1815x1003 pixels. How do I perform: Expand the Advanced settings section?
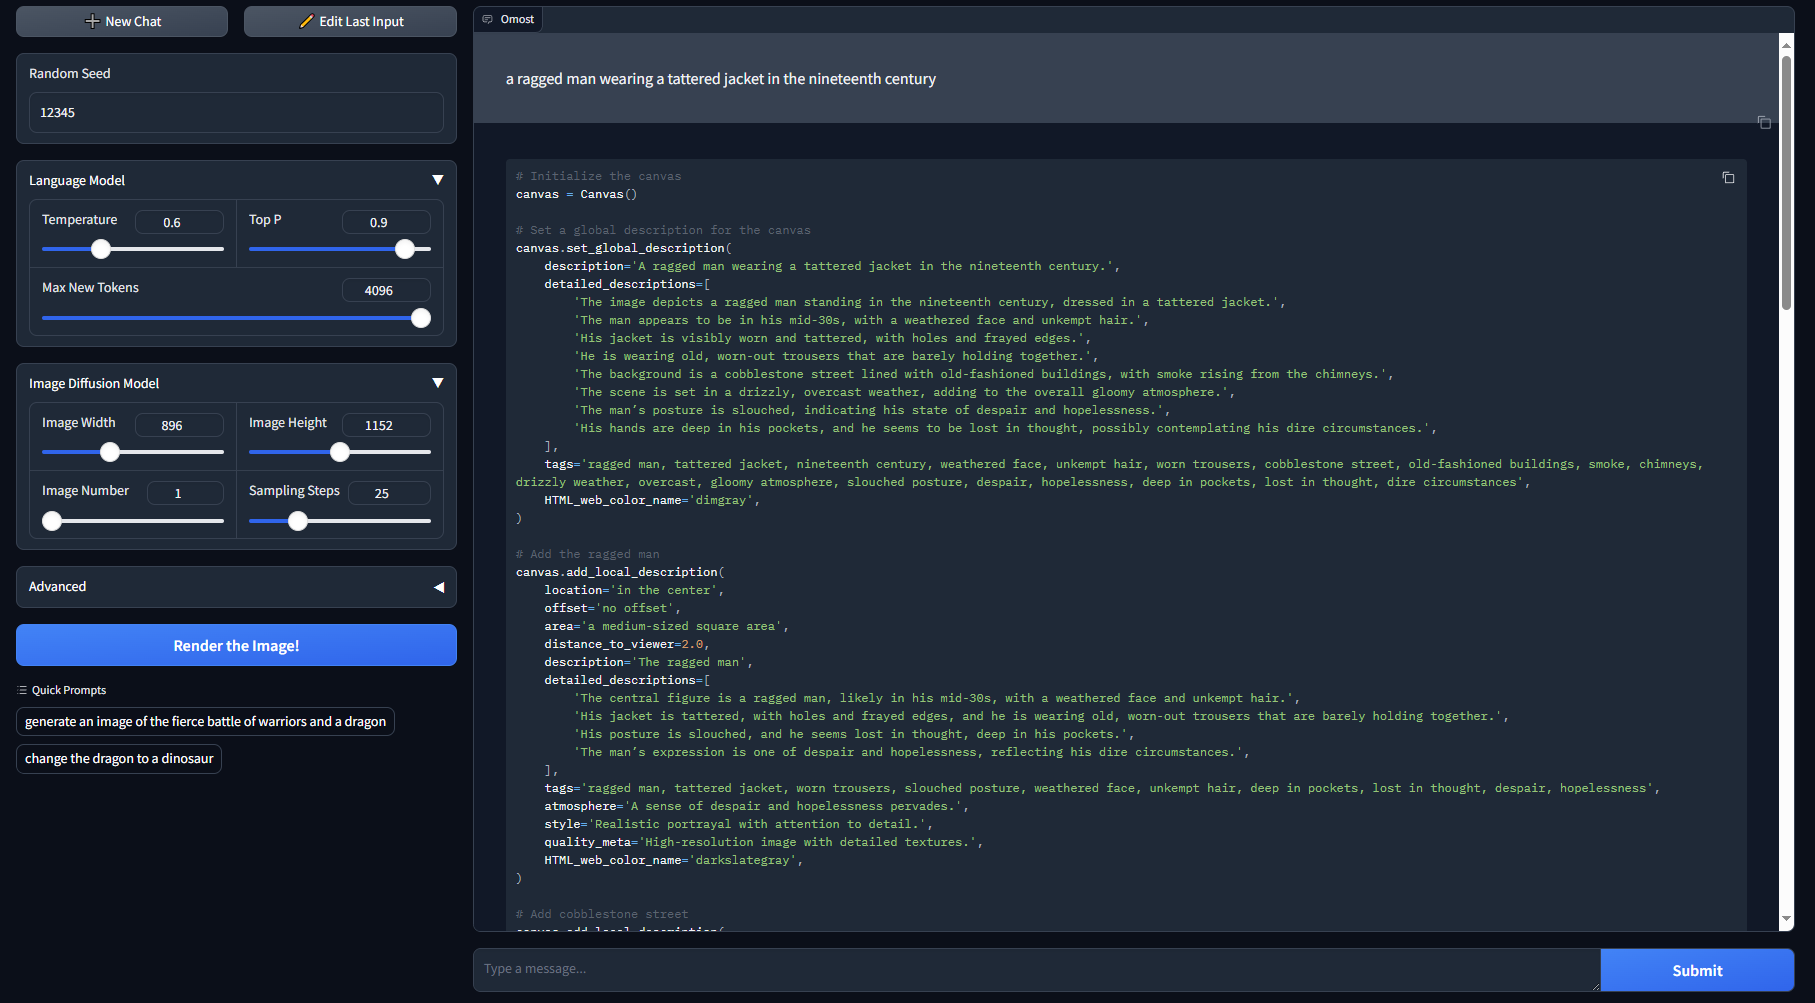440,587
